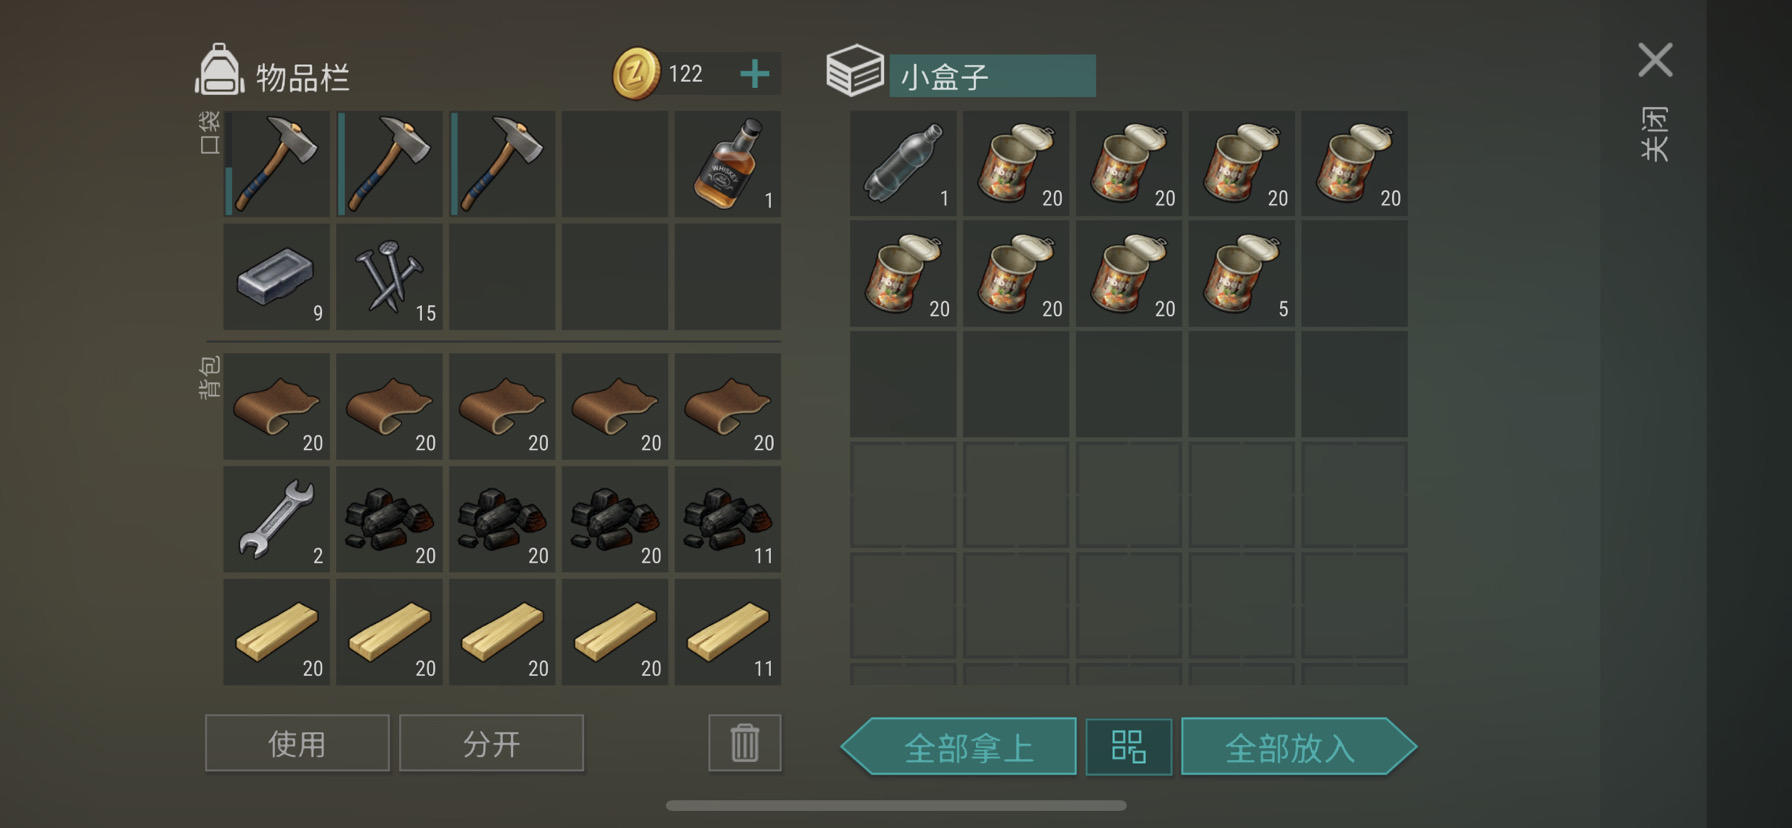The height and width of the screenshot is (828, 1792).
Task: Close the inventory with 关闭 X
Action: 1655,60
